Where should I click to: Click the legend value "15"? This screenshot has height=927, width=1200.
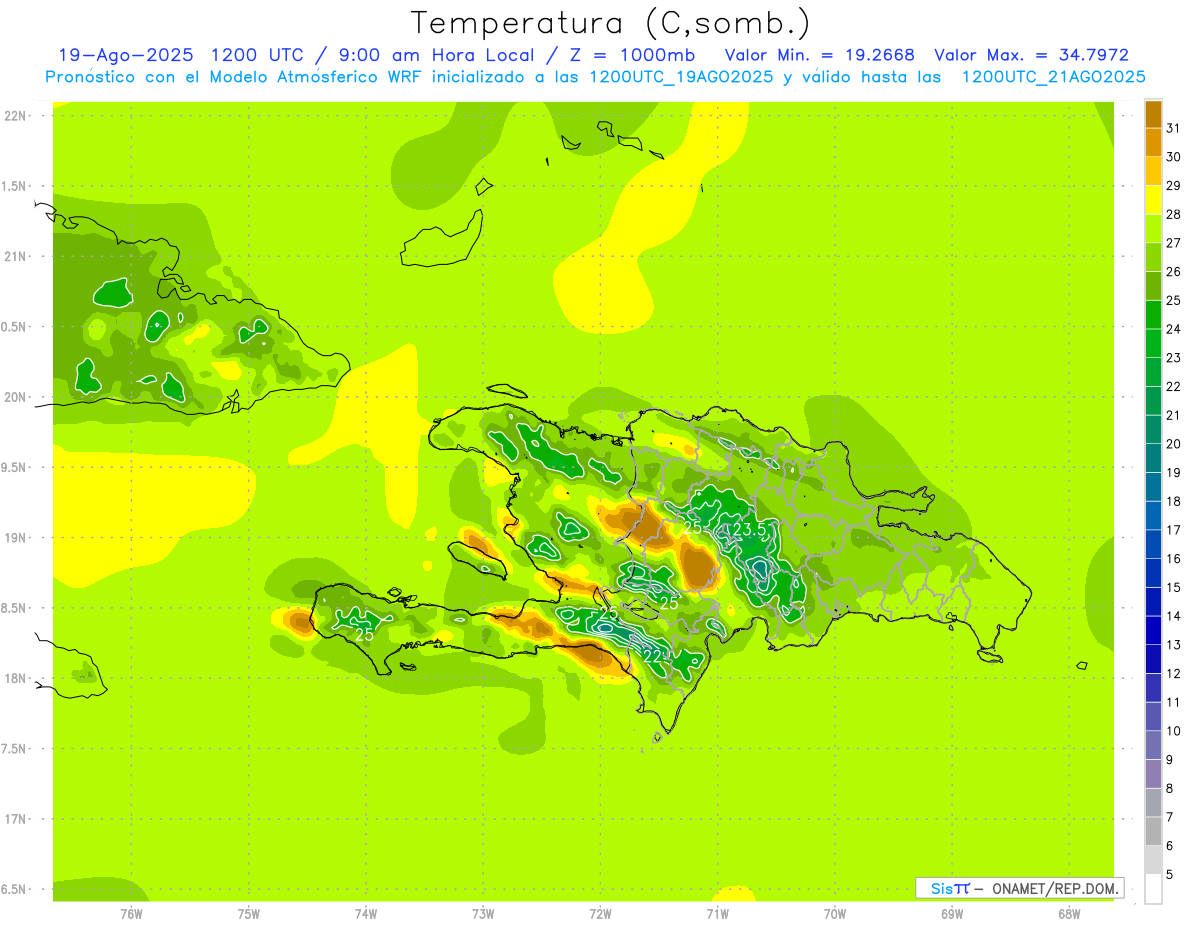click(1173, 587)
